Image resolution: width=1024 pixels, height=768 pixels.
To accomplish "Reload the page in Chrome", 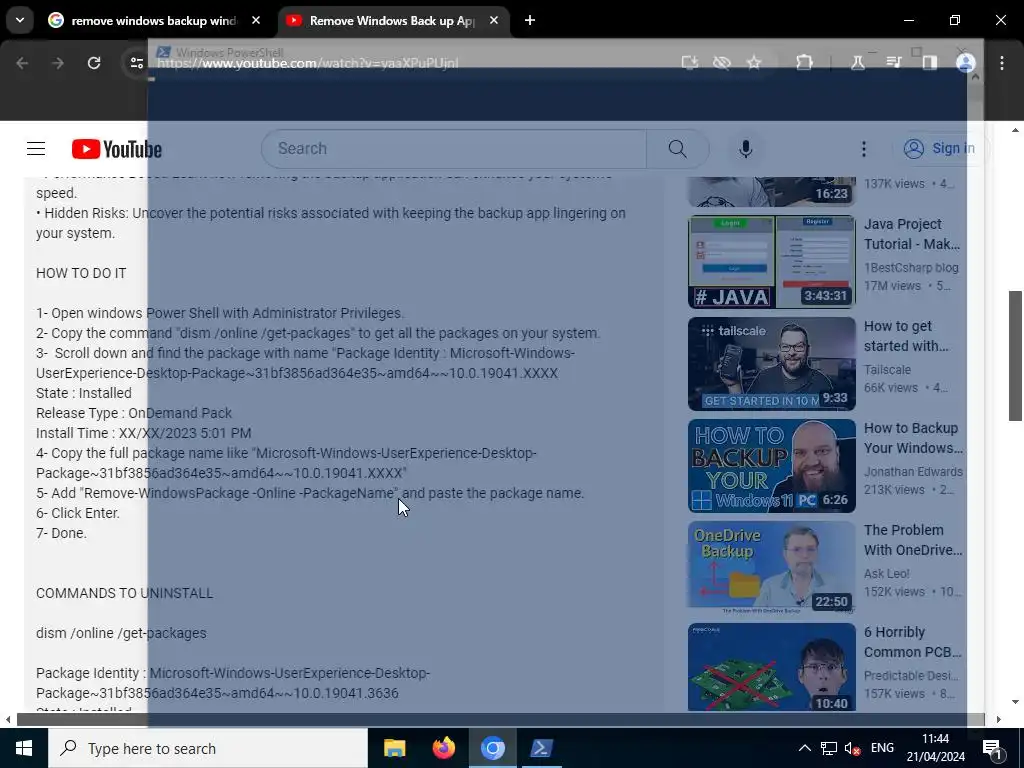I will 94,63.
